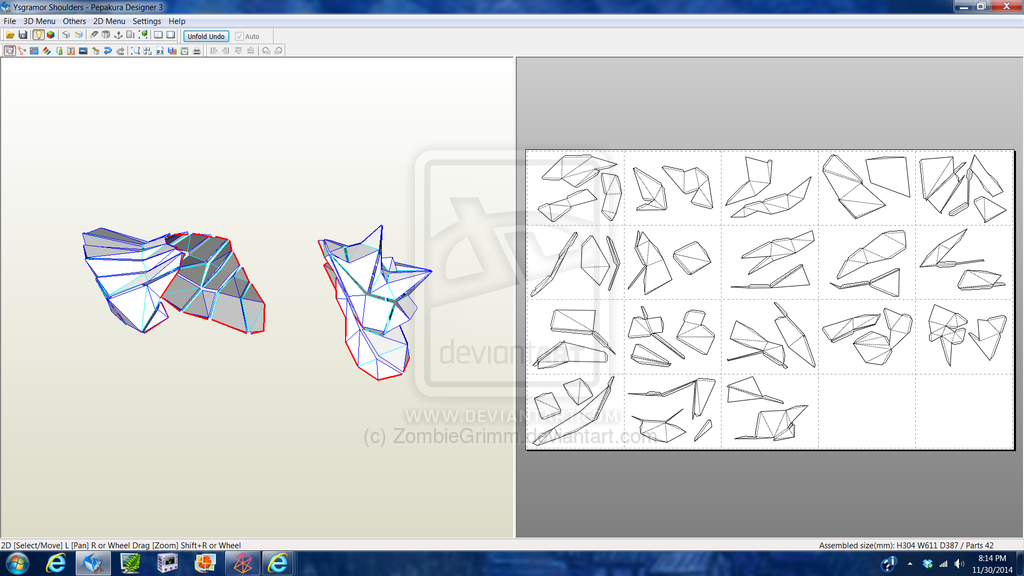This screenshot has width=1024, height=576.
Task: Click the page frame settings icon
Action: (x=184, y=50)
